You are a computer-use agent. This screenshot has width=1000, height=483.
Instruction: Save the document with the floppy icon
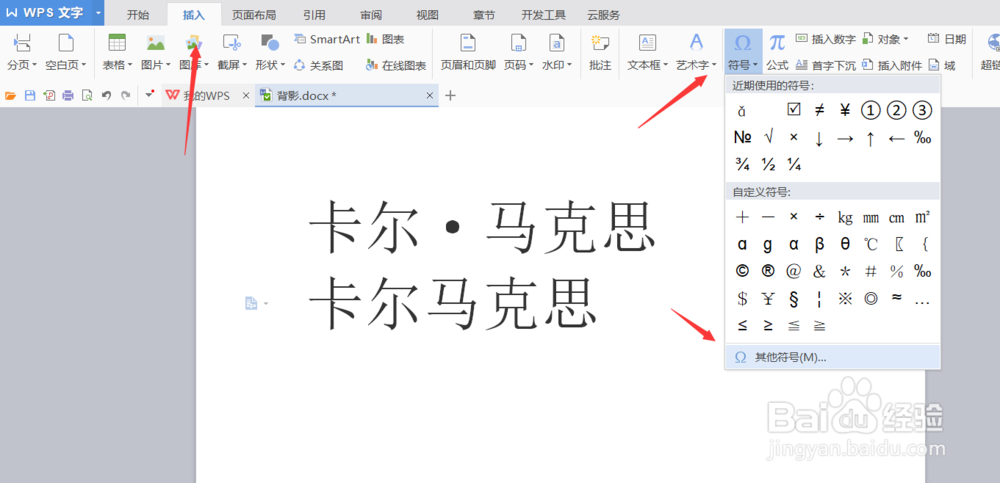click(29, 96)
